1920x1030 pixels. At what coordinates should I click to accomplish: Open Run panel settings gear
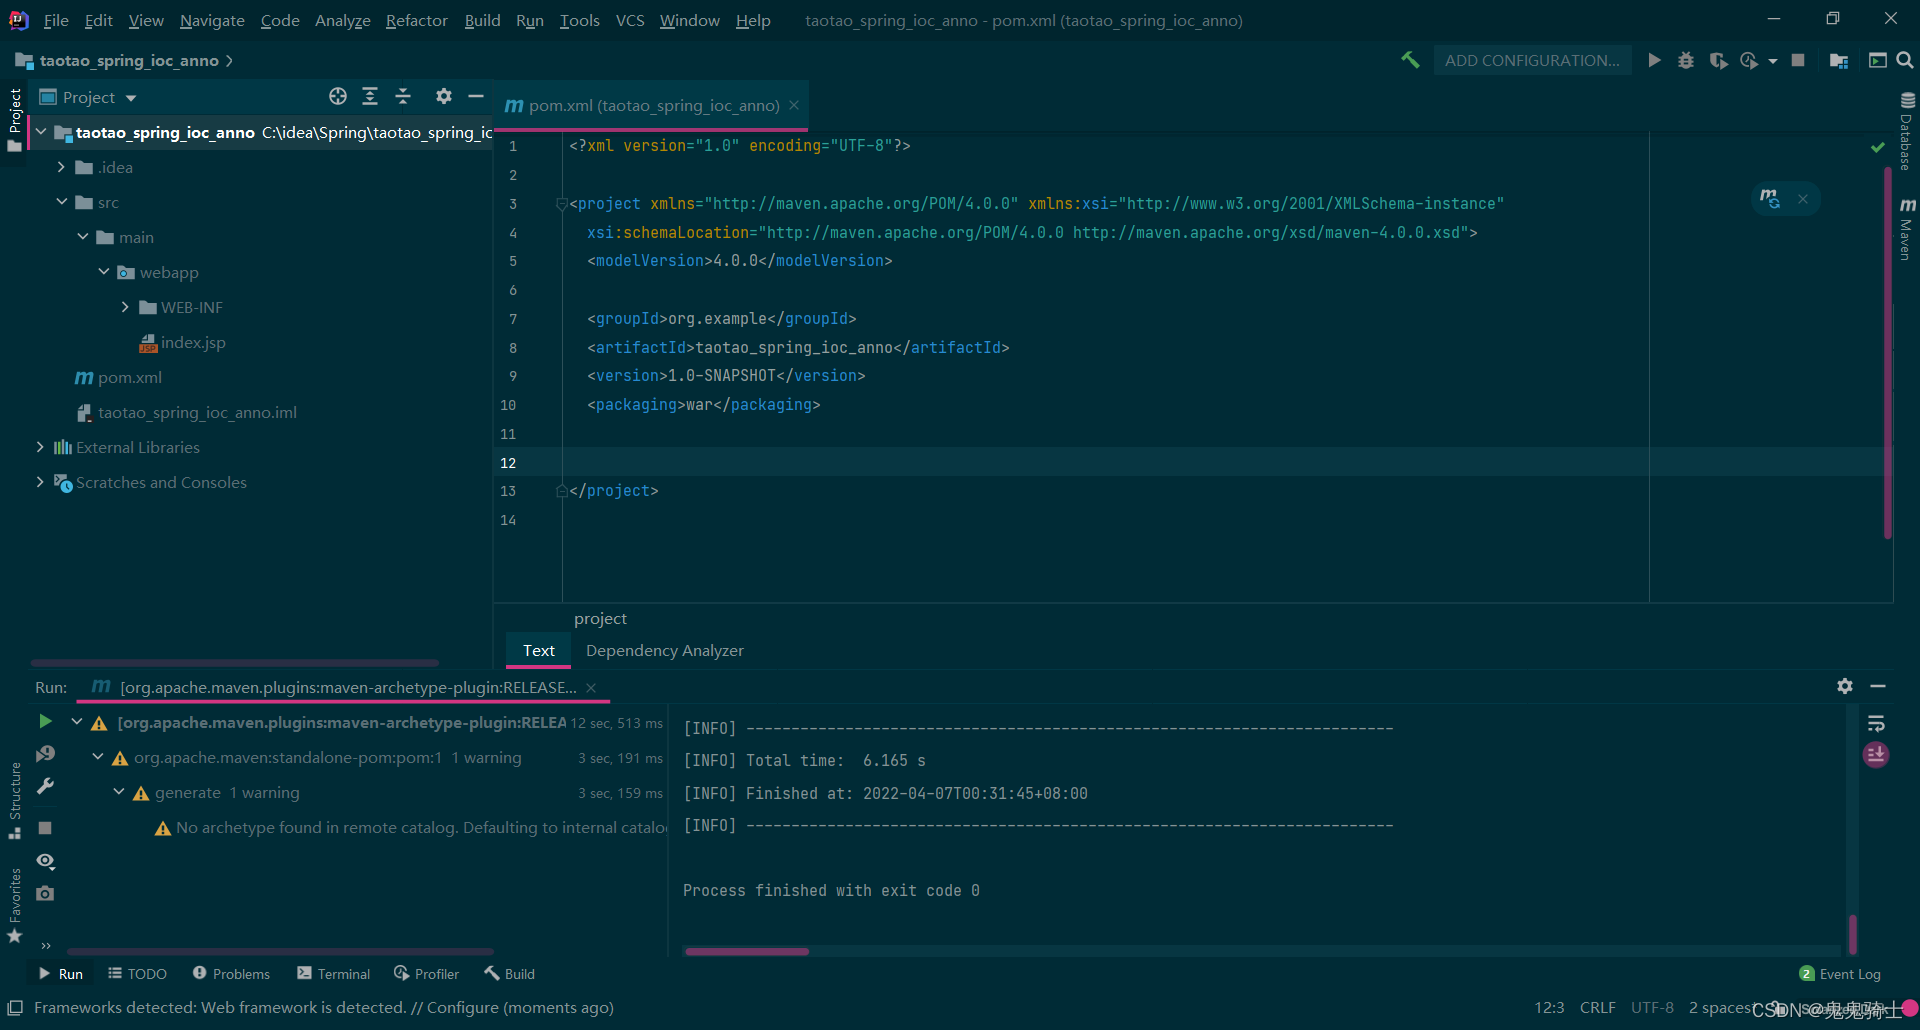click(x=1845, y=686)
